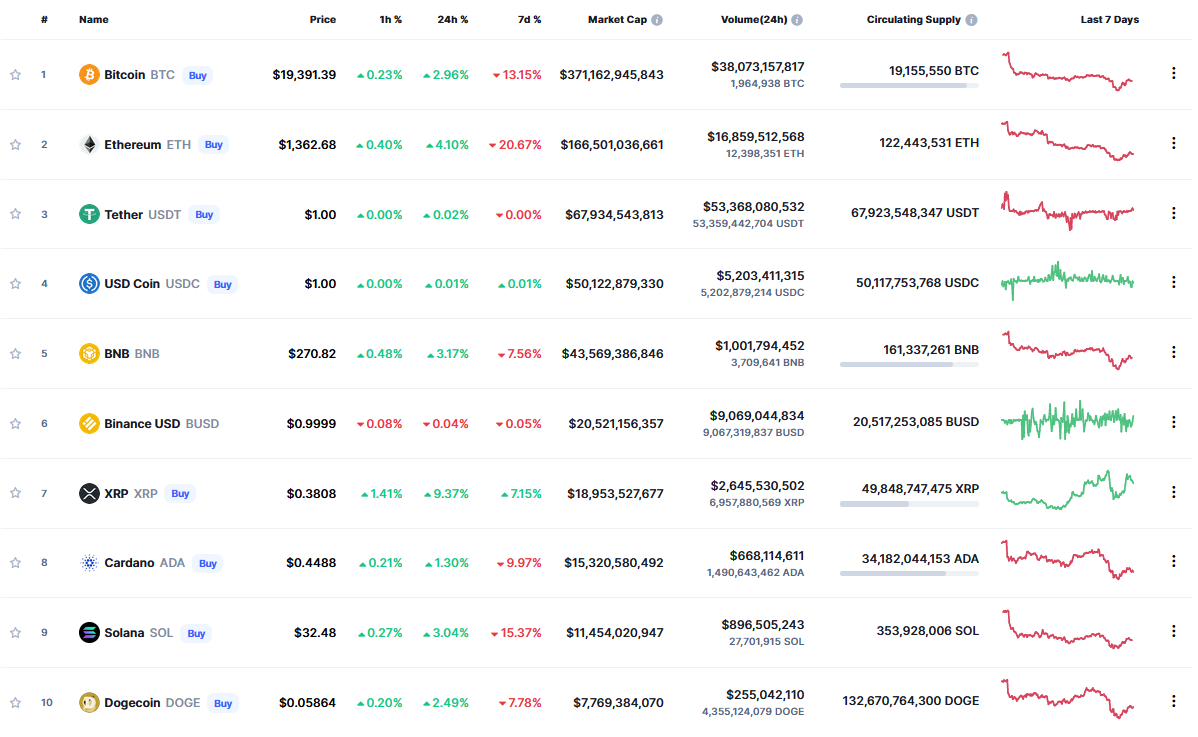
Task: Sort by the 24h % column header
Action: pos(452,20)
